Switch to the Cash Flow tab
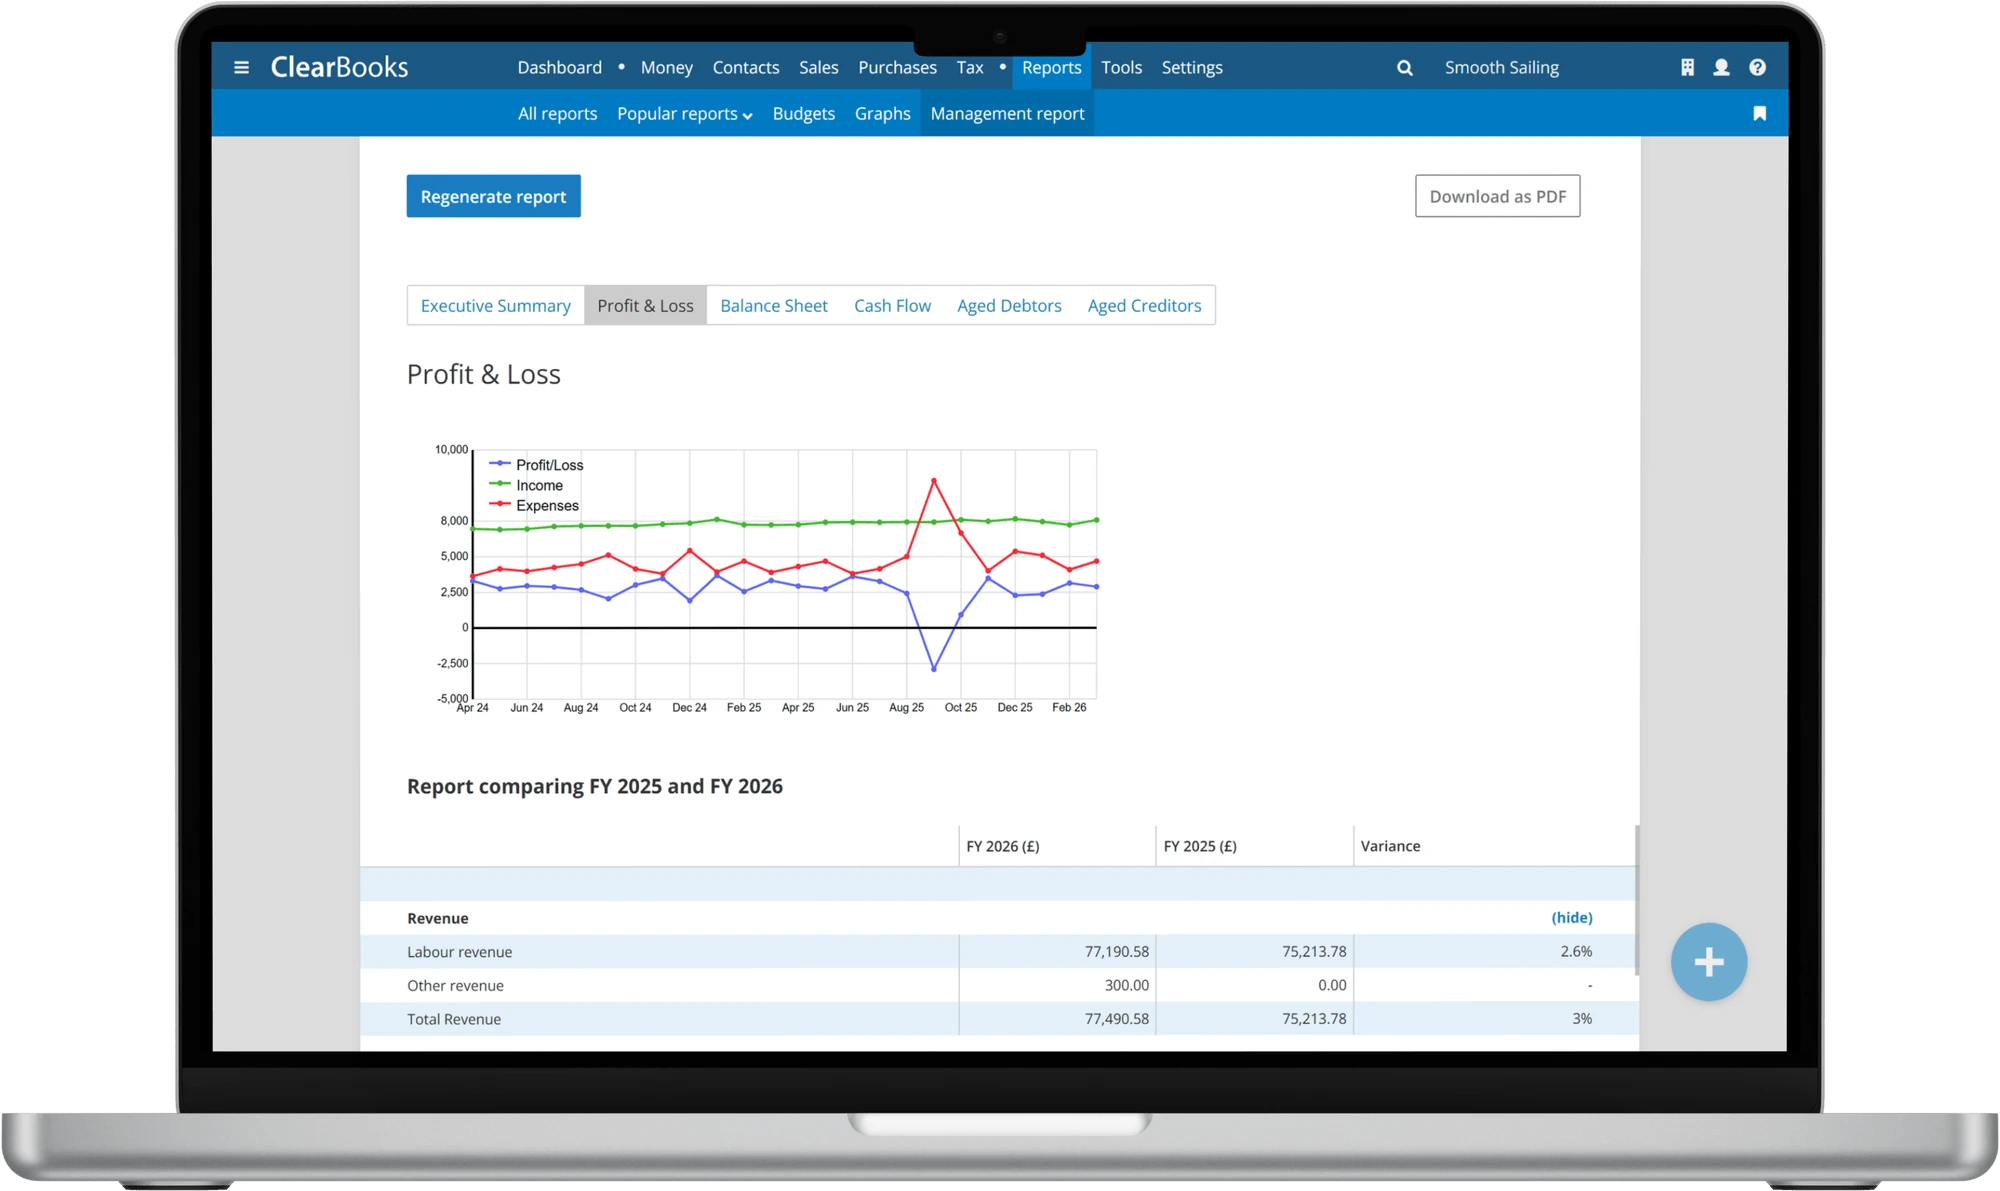 tap(892, 305)
